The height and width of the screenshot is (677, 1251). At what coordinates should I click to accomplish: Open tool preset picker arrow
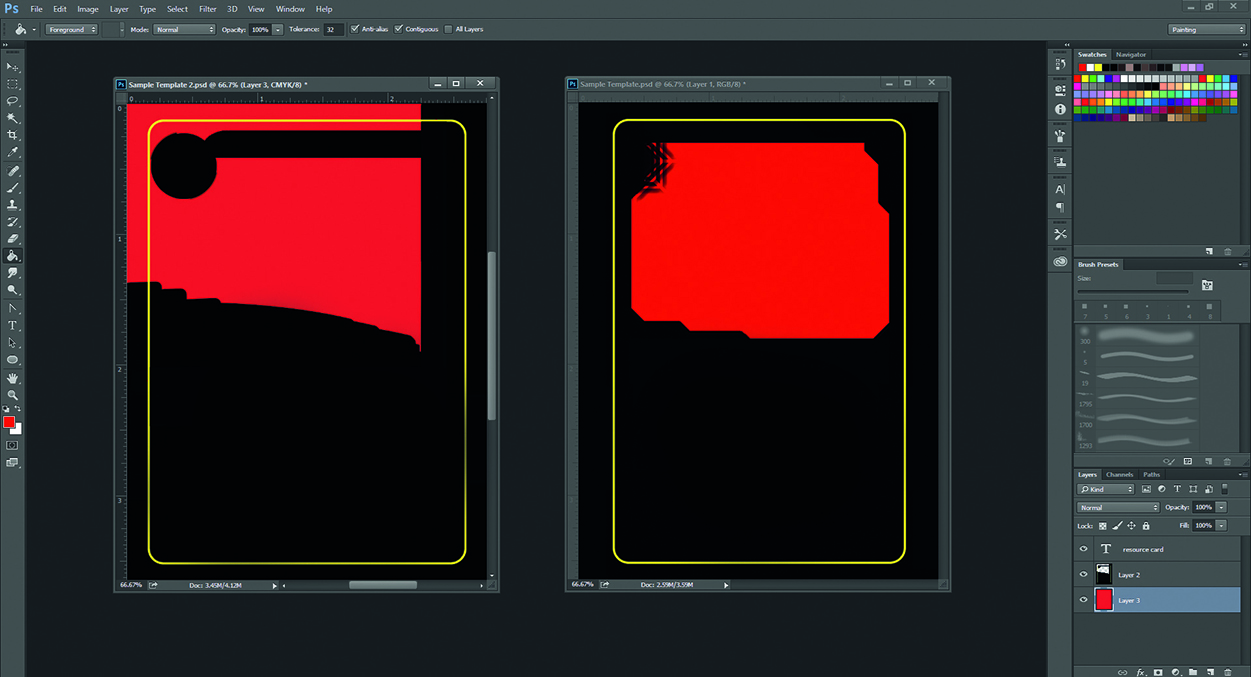click(33, 29)
